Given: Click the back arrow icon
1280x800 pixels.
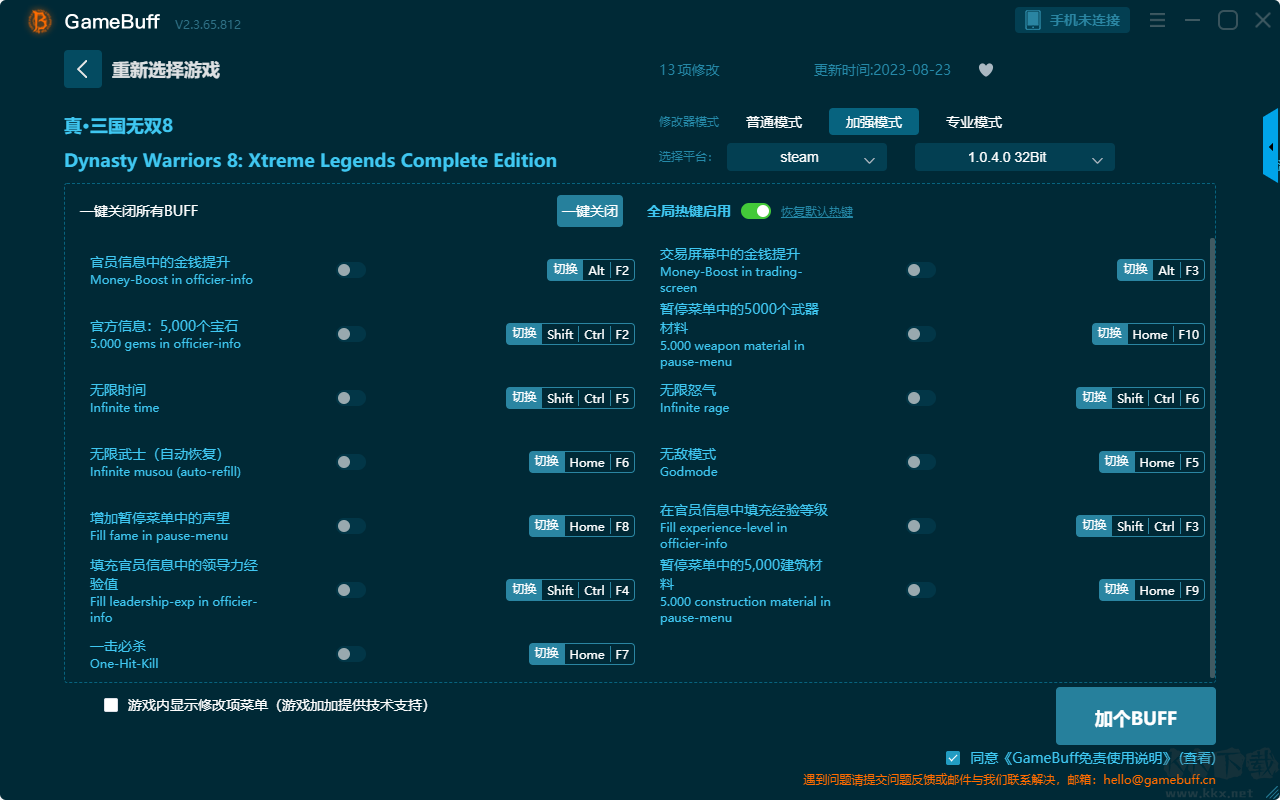Looking at the screenshot, I should [83, 70].
